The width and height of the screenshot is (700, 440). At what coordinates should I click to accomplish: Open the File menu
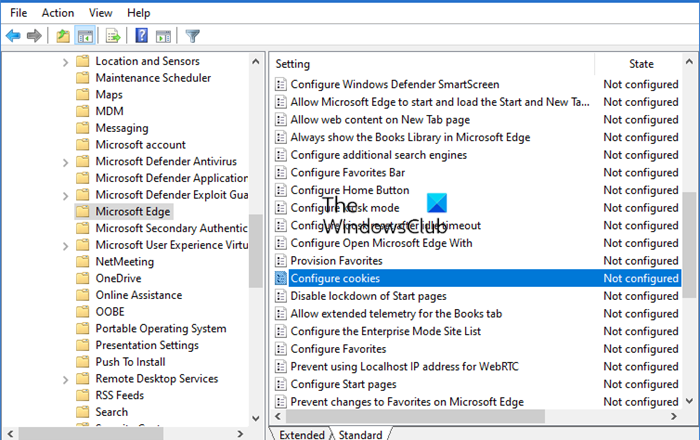19,13
